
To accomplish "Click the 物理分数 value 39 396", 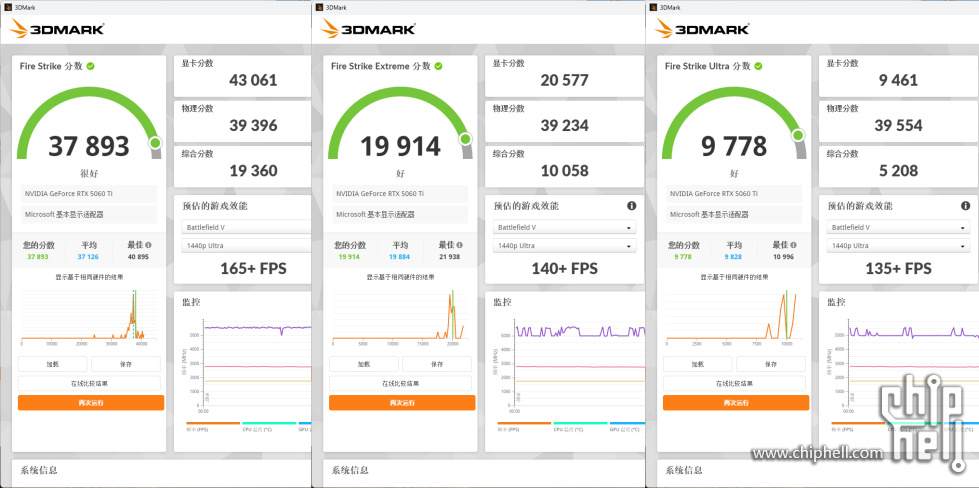I will 253,125.
